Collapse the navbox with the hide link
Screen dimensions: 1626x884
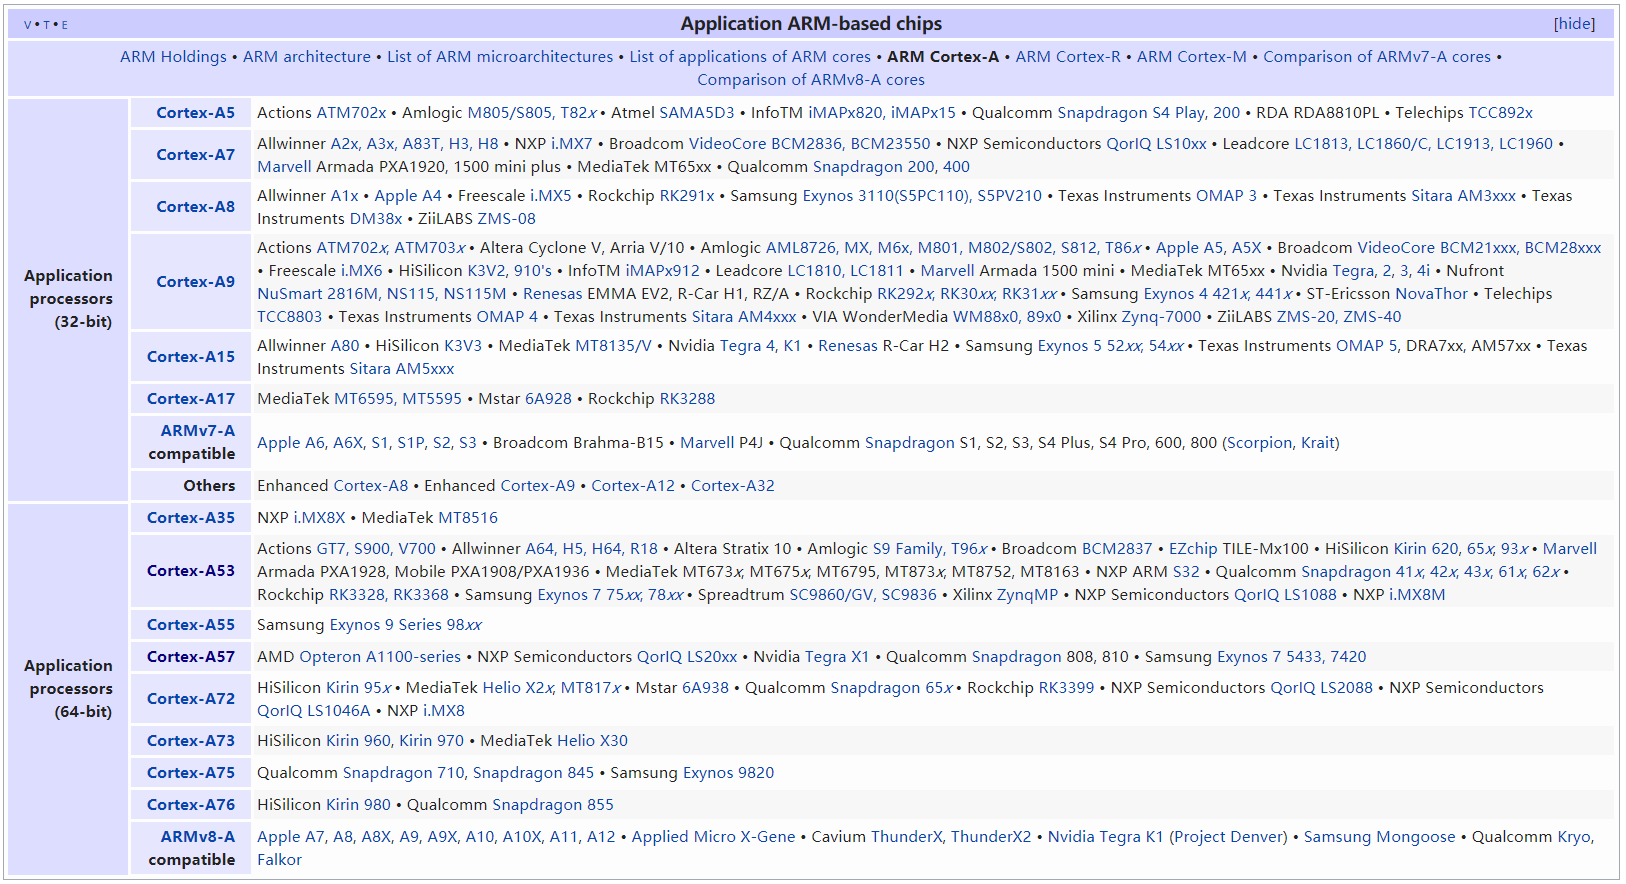(1574, 24)
